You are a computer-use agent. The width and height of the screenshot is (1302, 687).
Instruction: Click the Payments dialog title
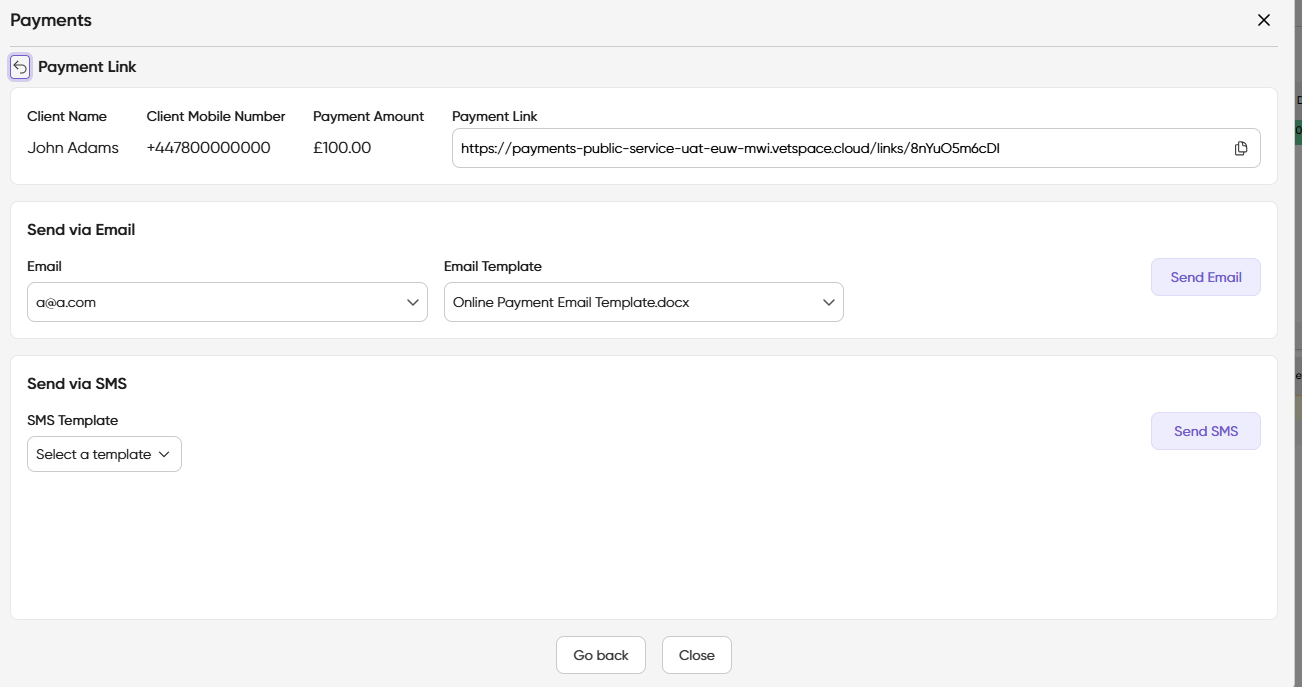(51, 20)
